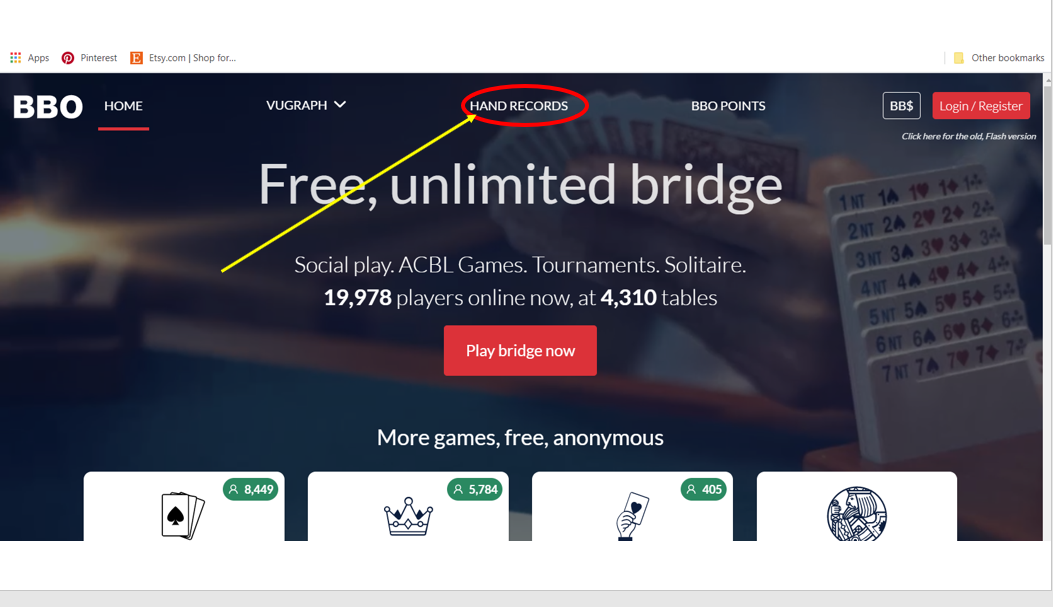Screen dimensions: 1053x607
Task: Open the VUGRAPH menu
Action: [297, 105]
